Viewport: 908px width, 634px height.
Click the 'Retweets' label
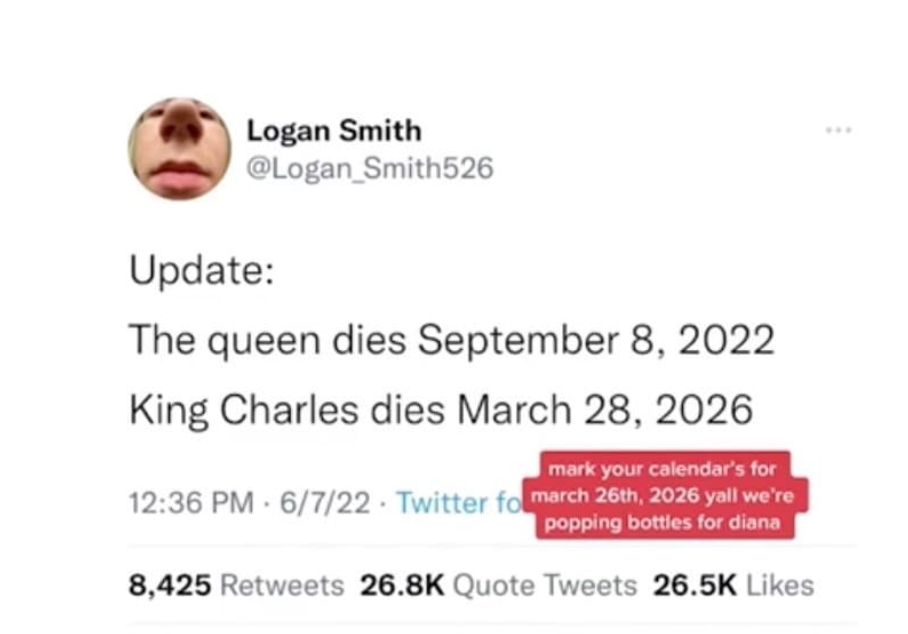coord(282,585)
